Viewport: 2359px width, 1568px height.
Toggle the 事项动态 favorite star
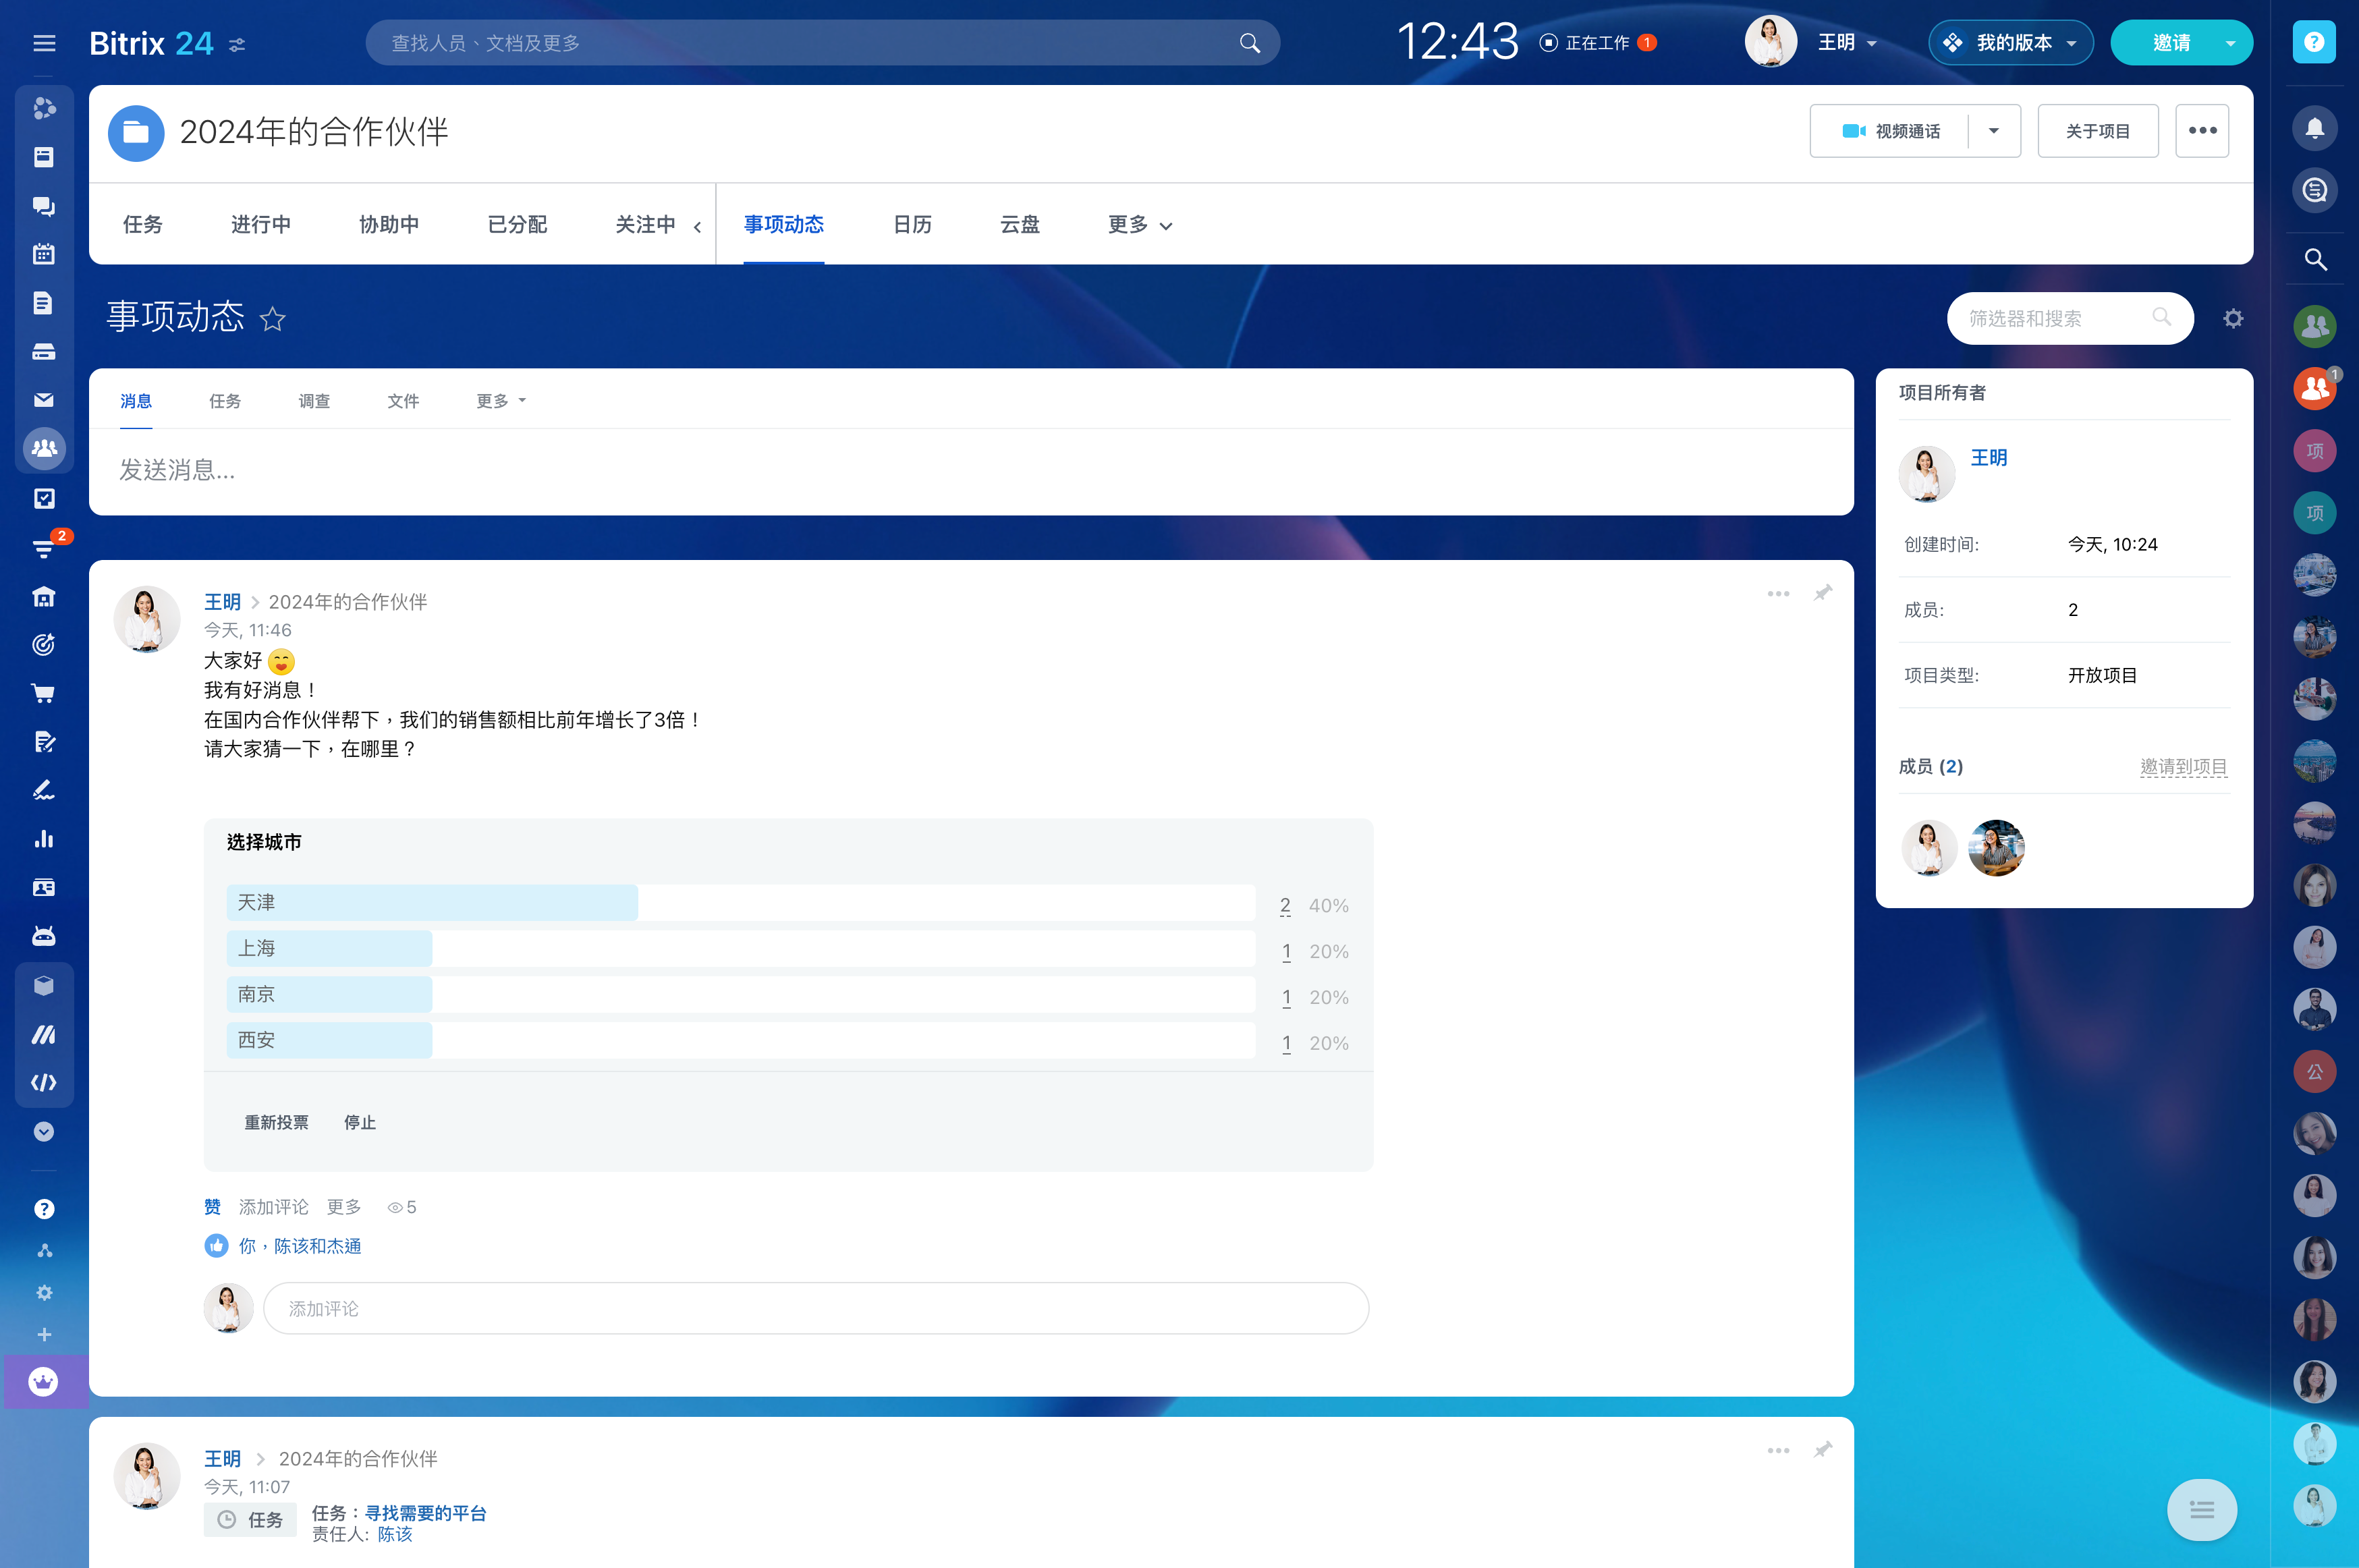click(272, 319)
